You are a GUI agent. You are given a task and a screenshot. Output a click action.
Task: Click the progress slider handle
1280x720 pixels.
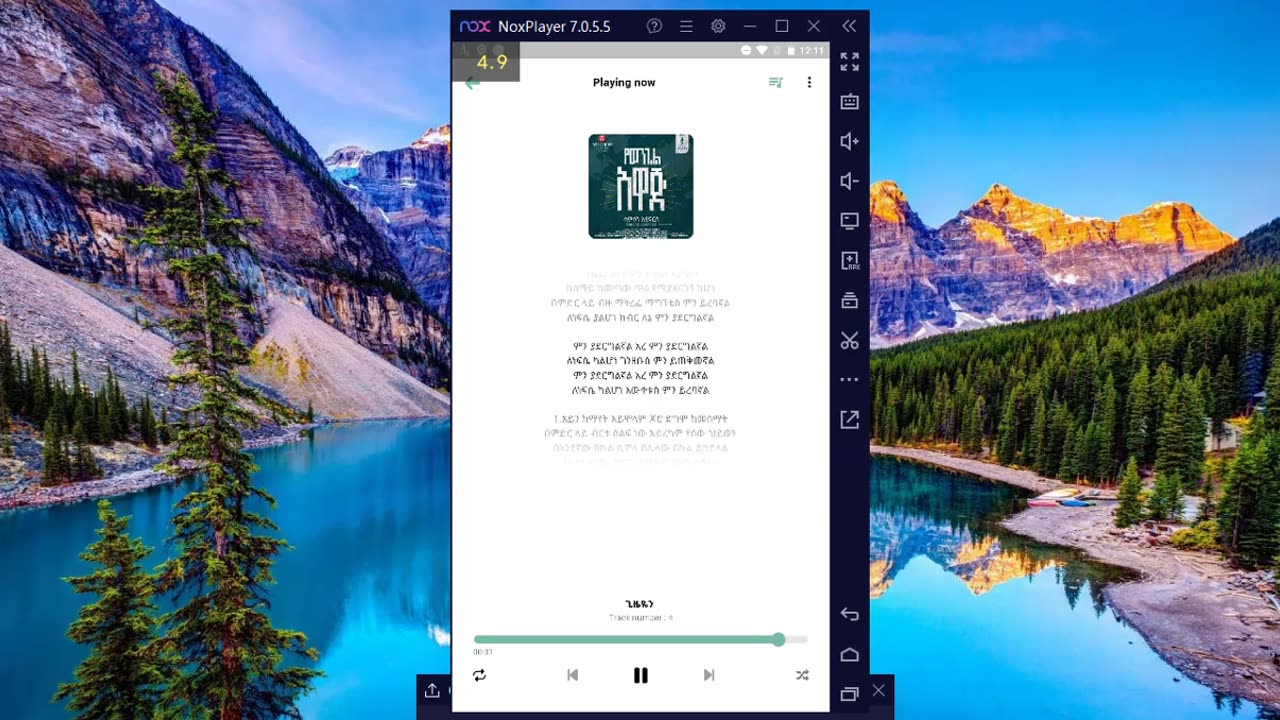tap(778, 639)
